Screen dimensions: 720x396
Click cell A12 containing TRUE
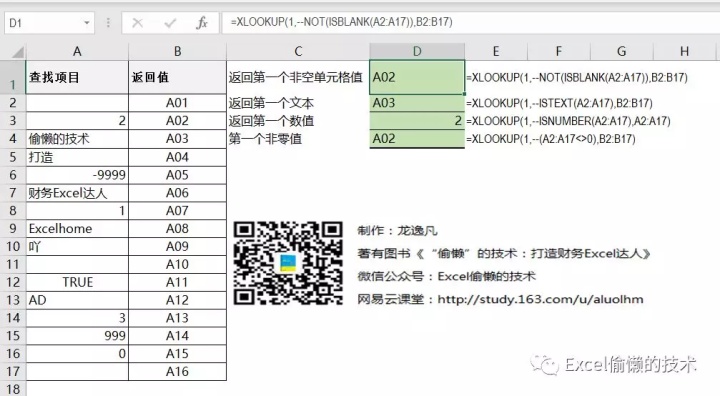point(77,282)
